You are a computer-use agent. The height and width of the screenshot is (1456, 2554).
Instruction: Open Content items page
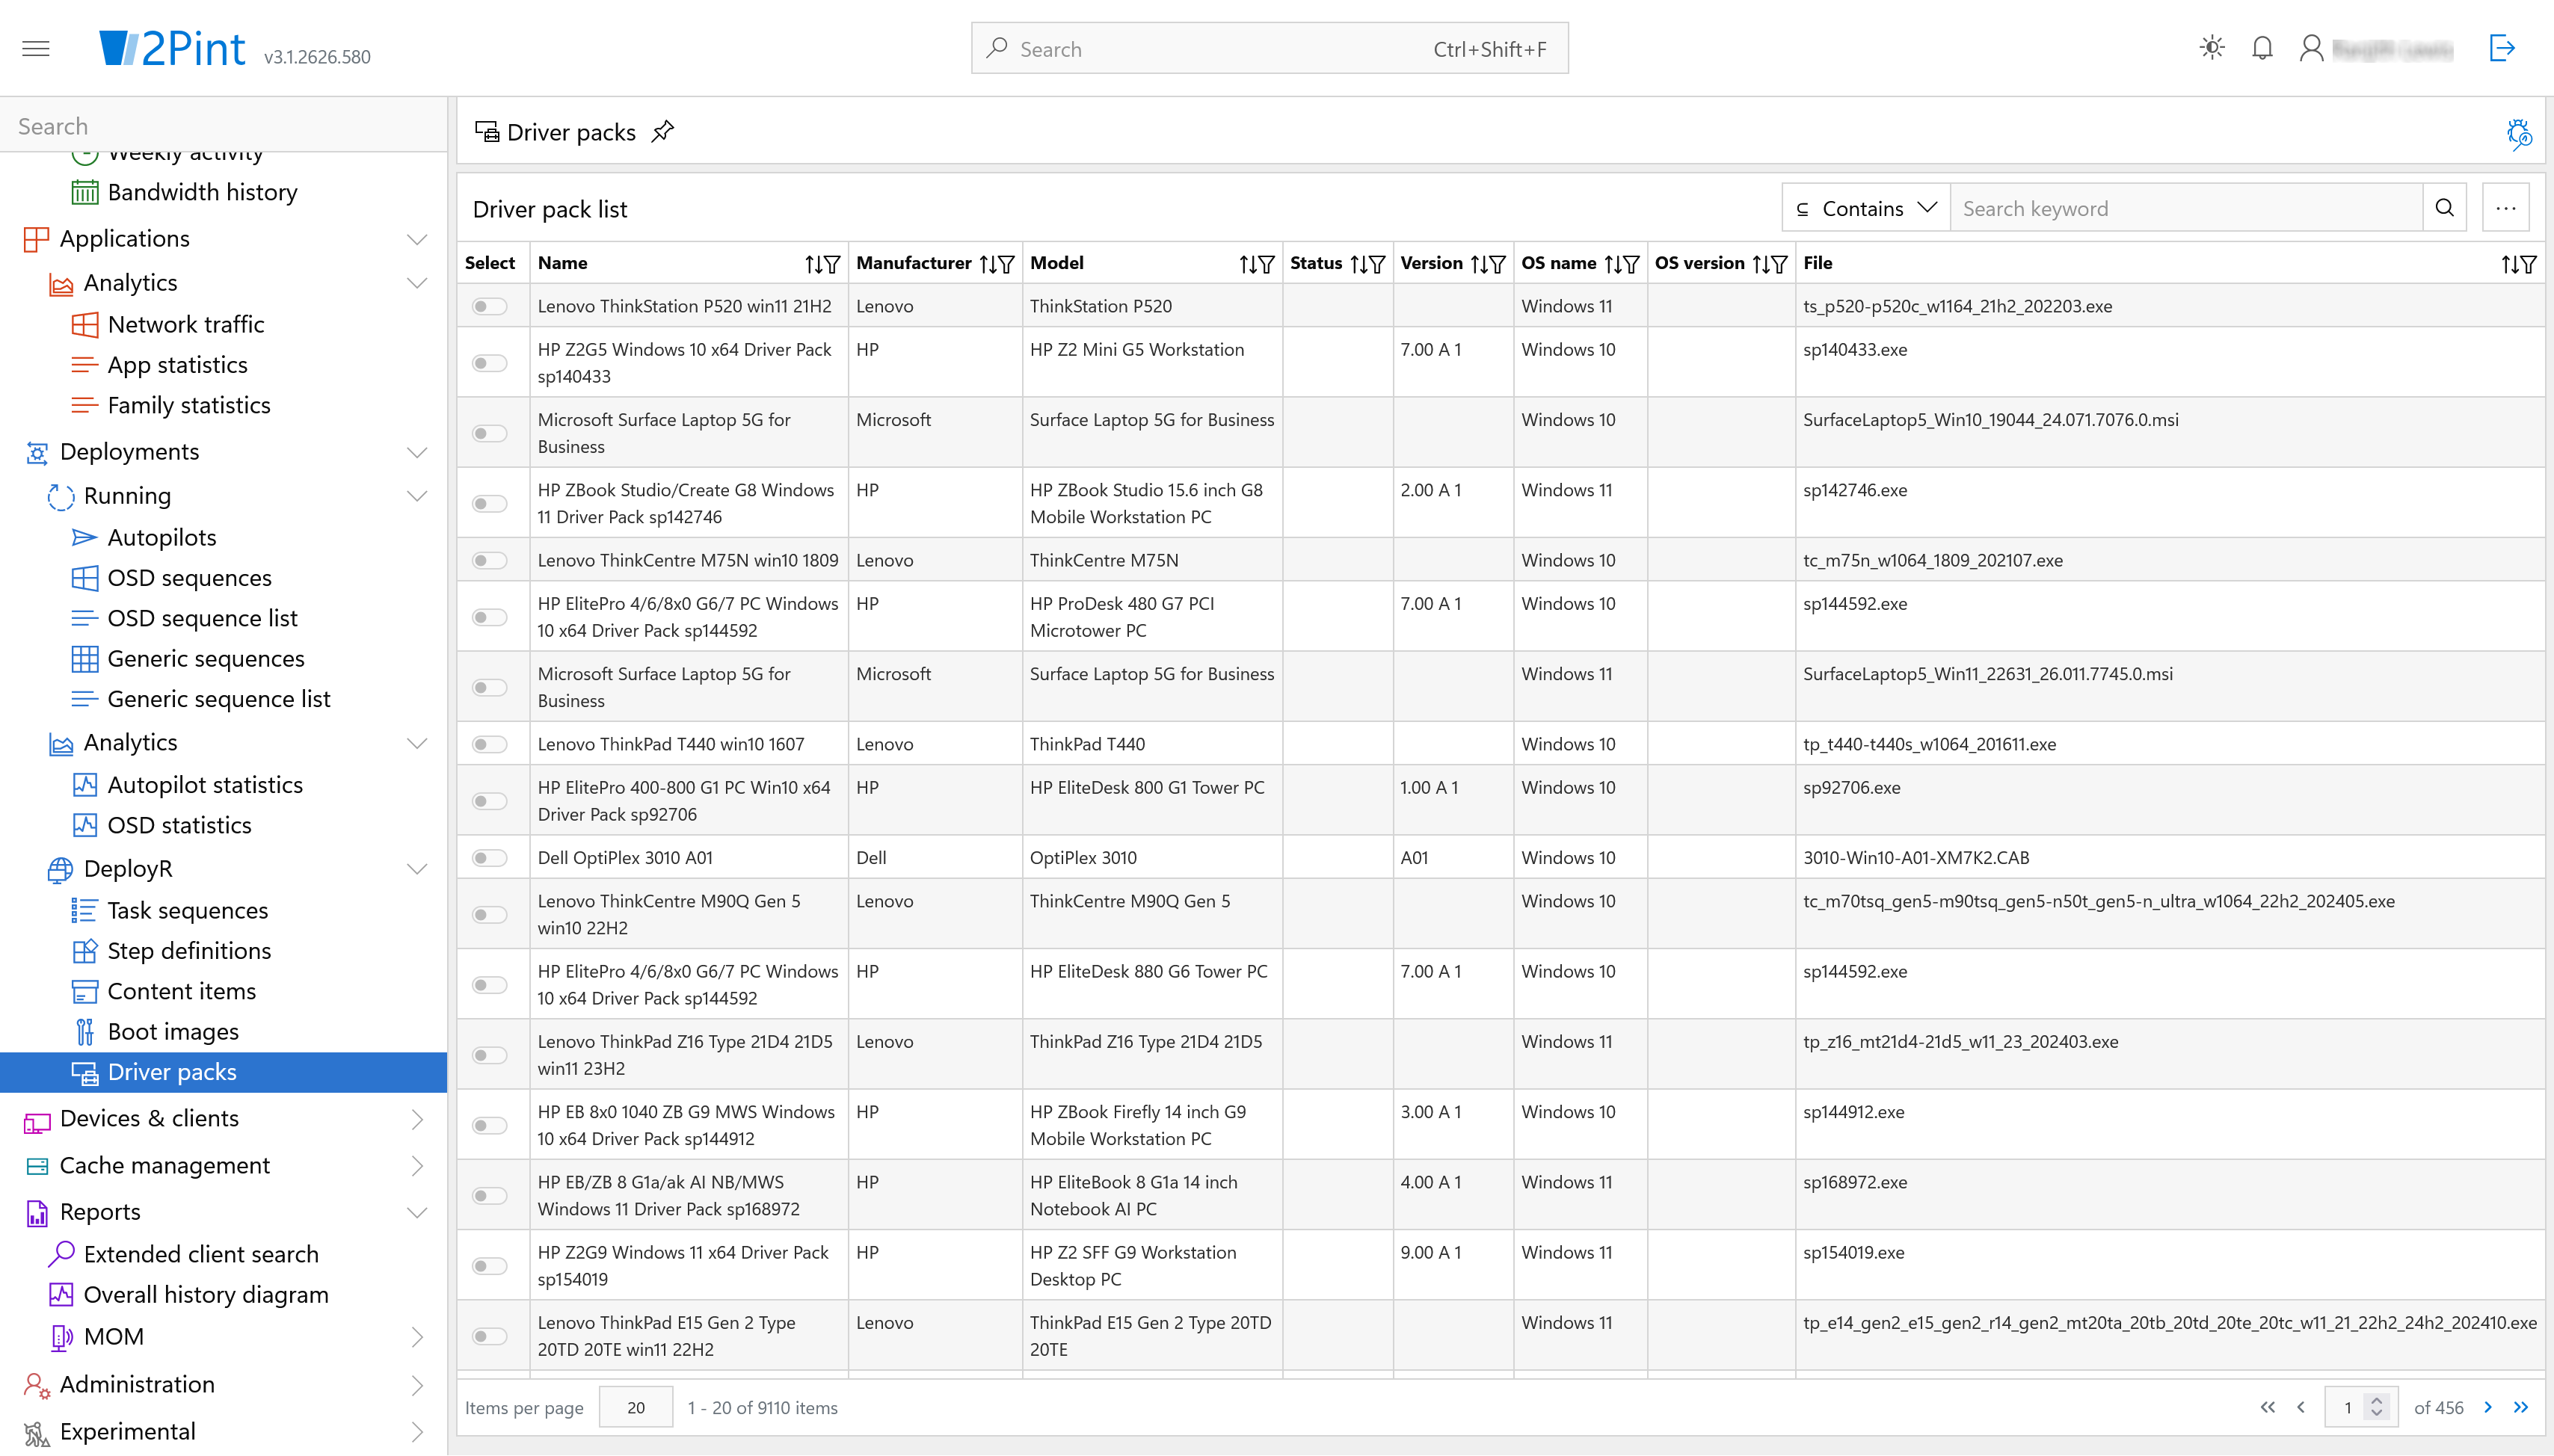click(181, 991)
